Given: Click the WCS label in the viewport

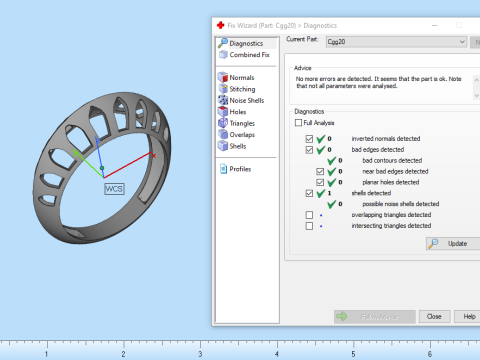Looking at the screenshot, I should (x=114, y=189).
